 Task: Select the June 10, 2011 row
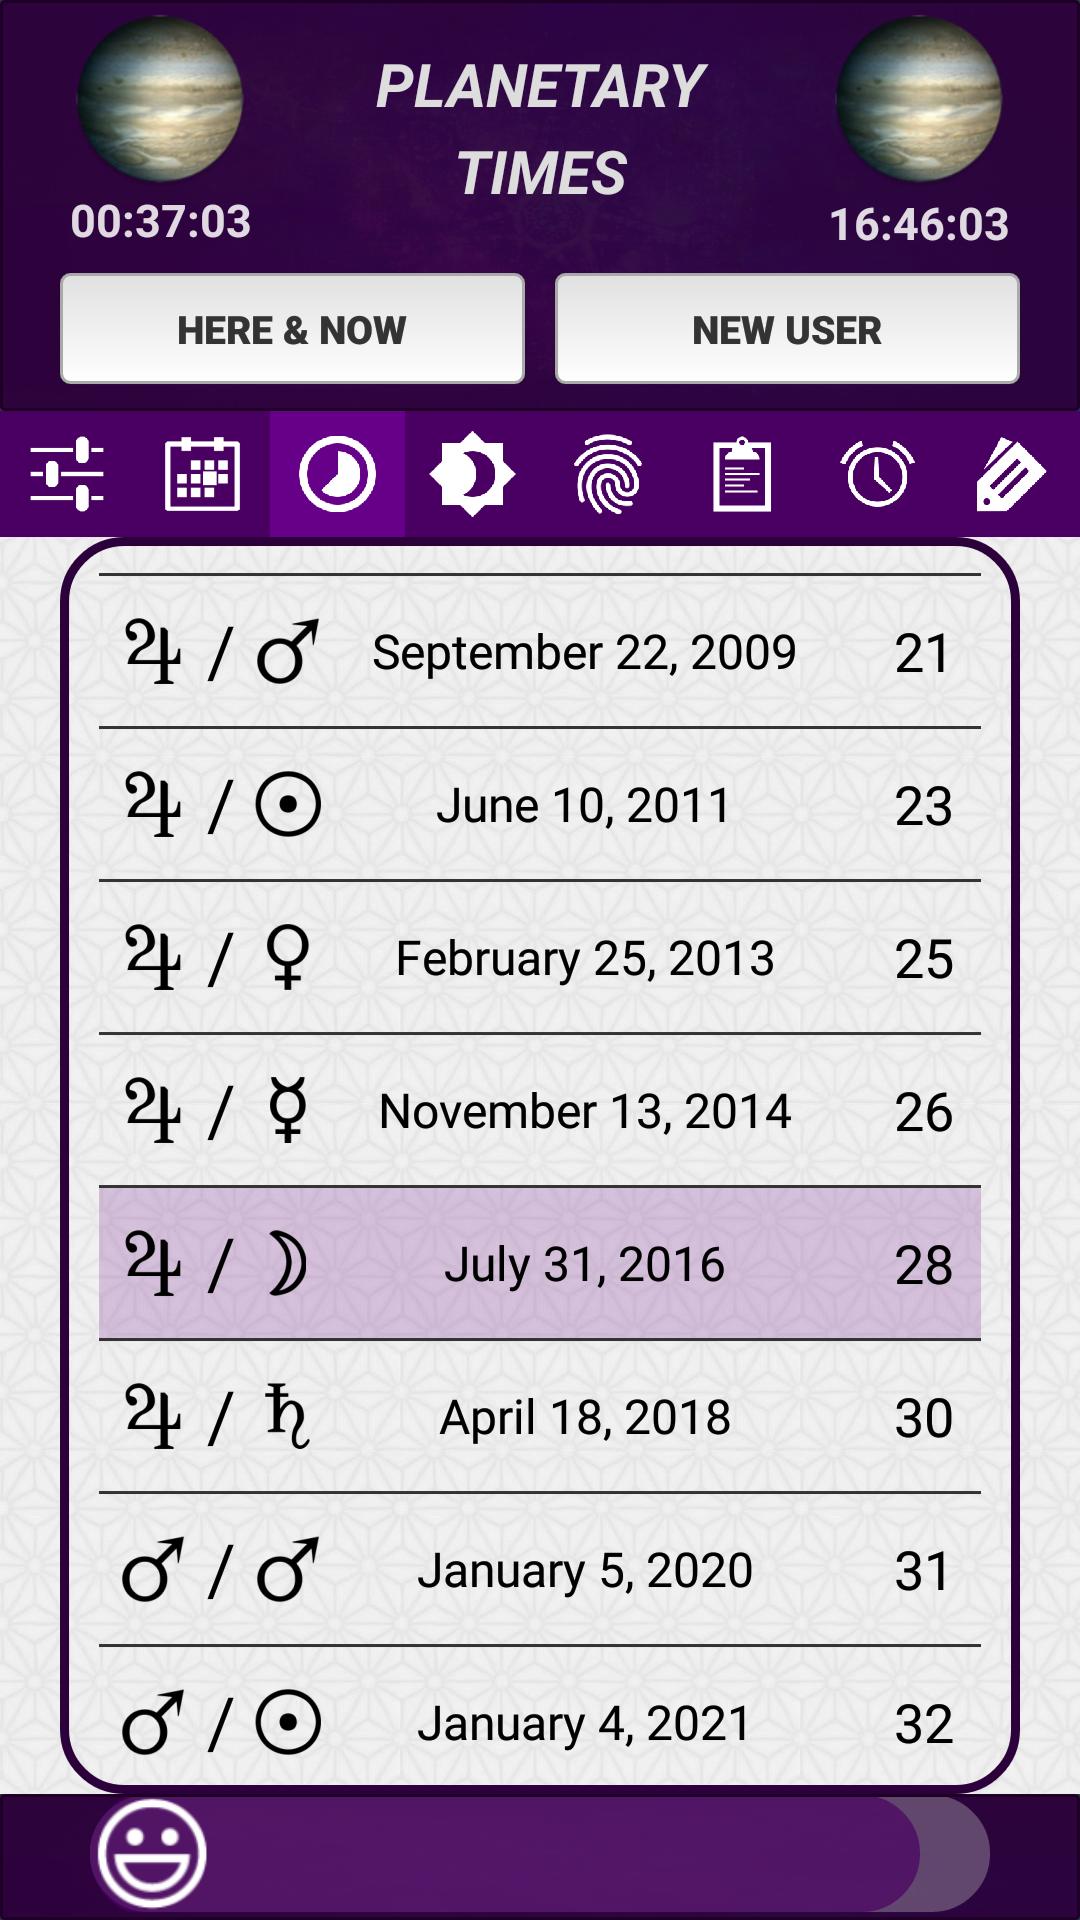pos(540,805)
